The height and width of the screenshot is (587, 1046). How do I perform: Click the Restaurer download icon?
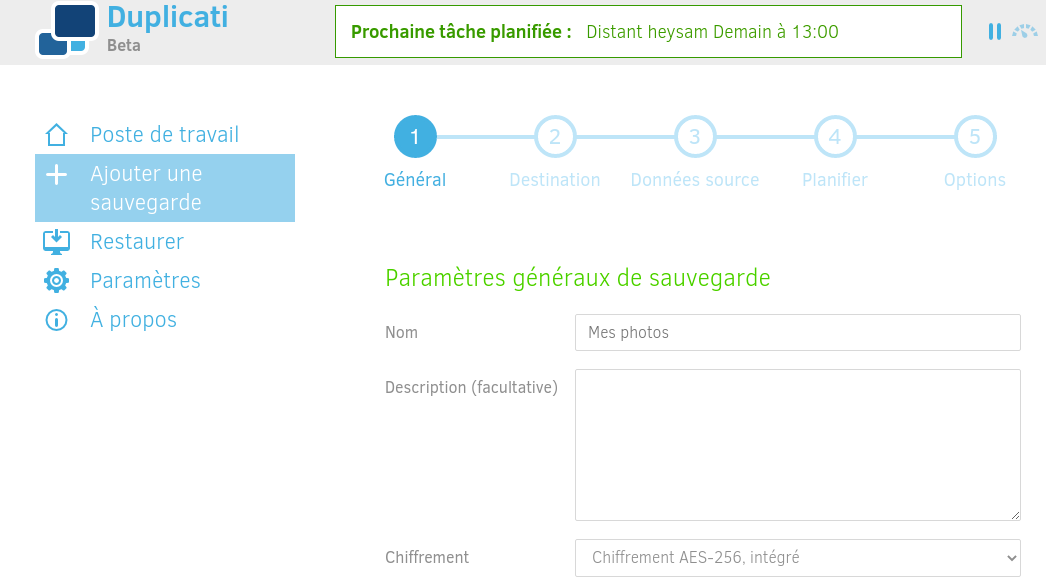coord(57,241)
